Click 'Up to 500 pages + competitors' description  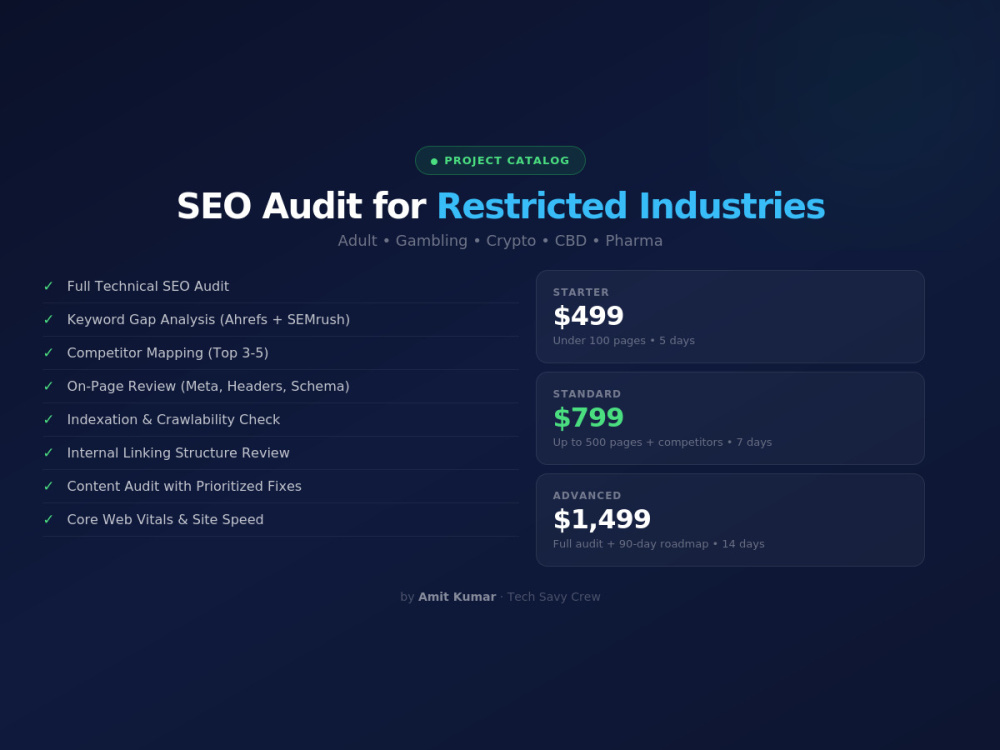point(638,442)
